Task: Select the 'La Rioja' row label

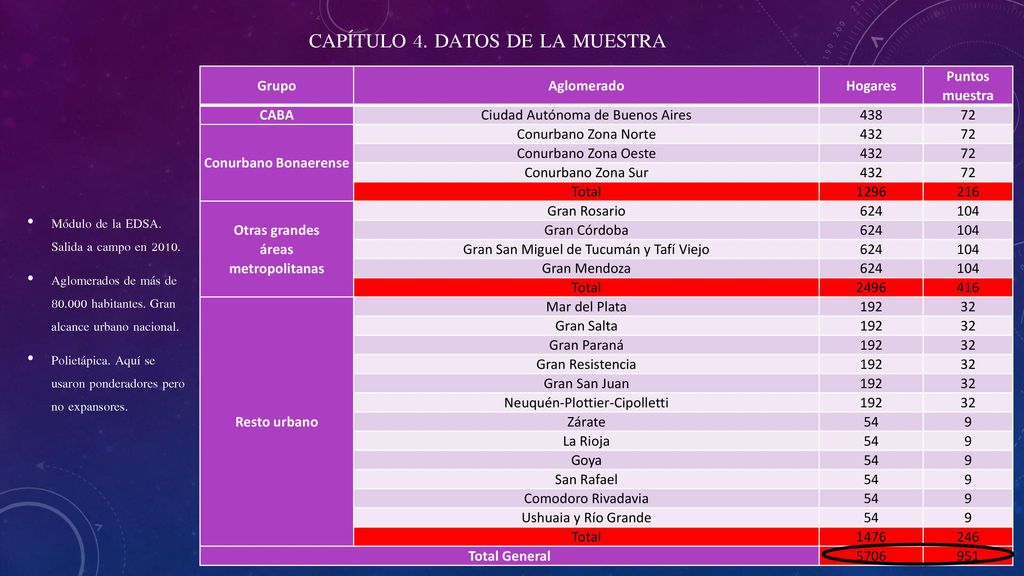Action: click(586, 441)
